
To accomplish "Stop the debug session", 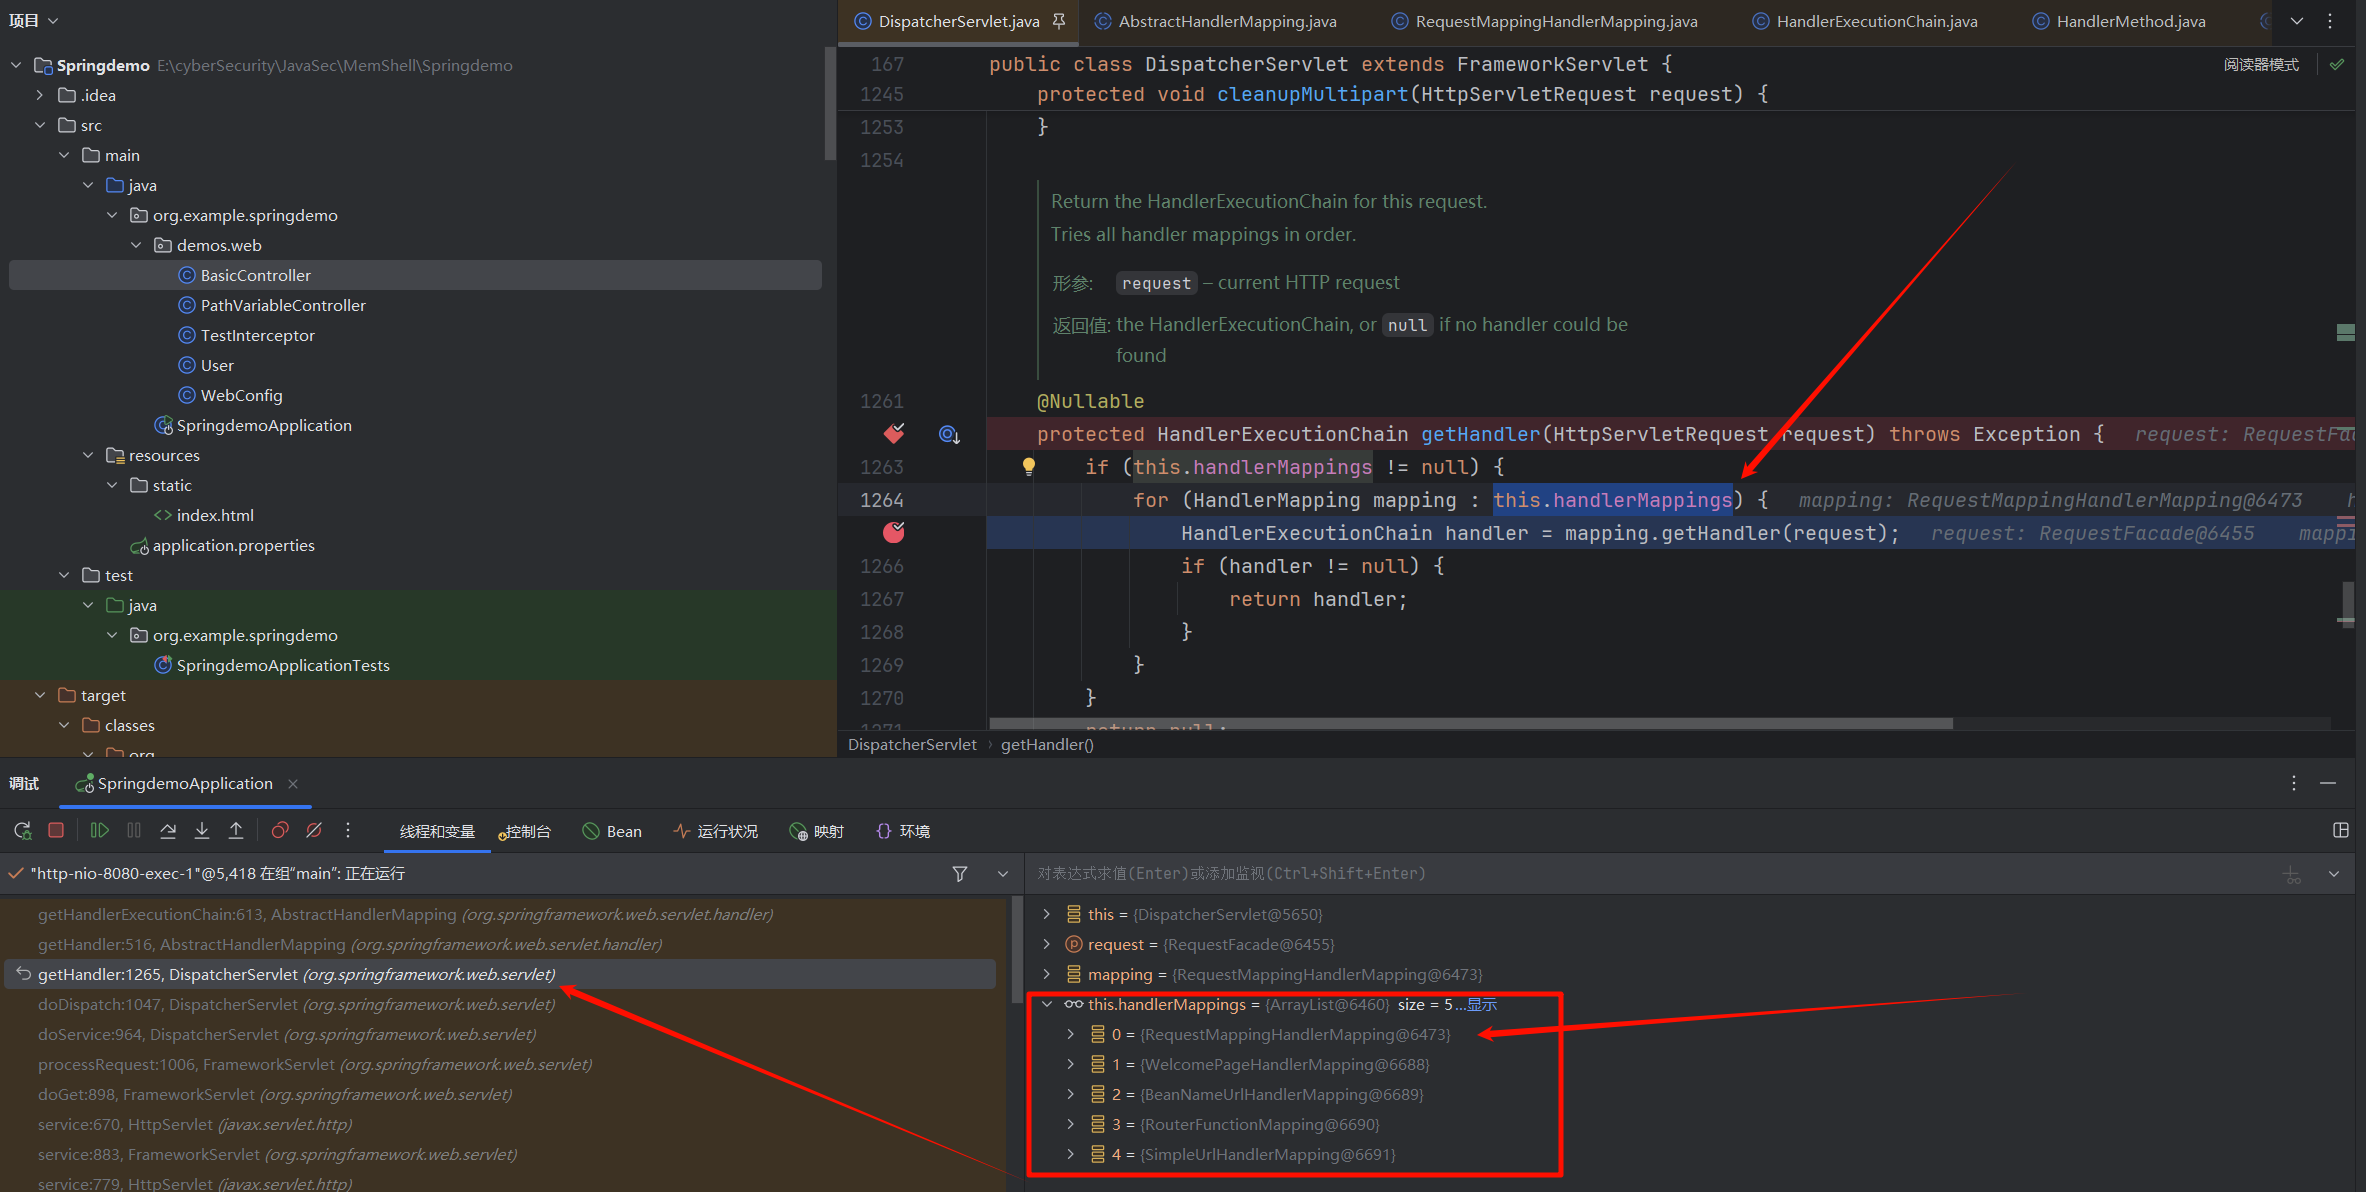I will (x=56, y=830).
